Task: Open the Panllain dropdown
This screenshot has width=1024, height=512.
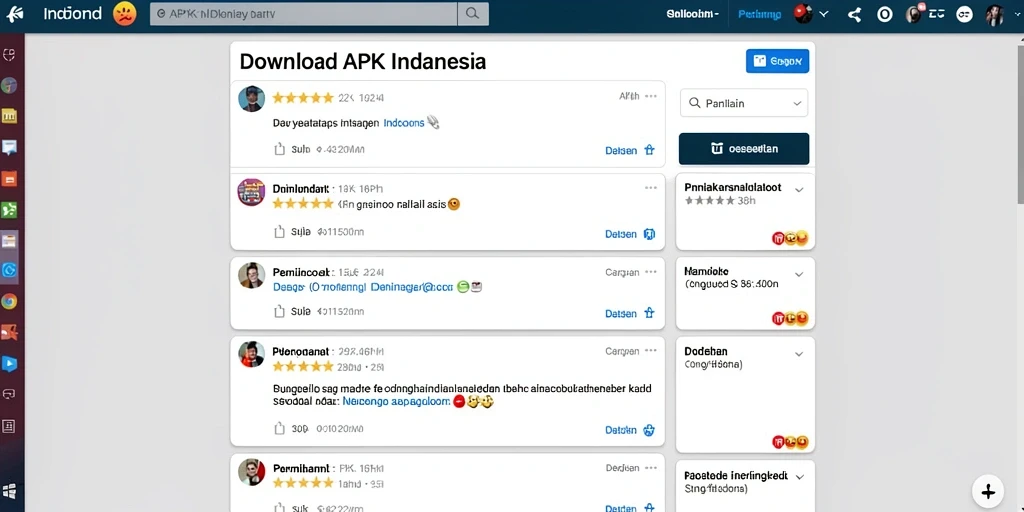Action: pyautogui.click(x=744, y=103)
